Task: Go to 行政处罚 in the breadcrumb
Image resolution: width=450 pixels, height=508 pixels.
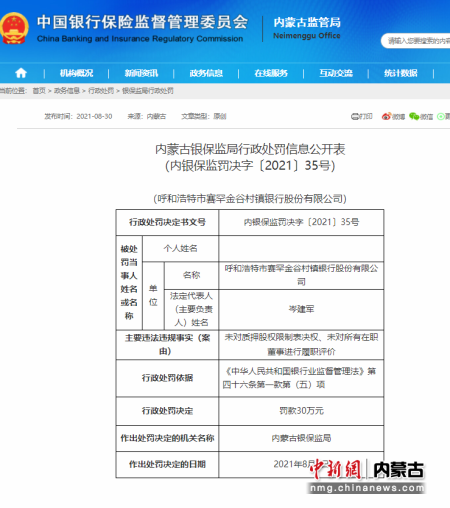Action: click(x=101, y=91)
